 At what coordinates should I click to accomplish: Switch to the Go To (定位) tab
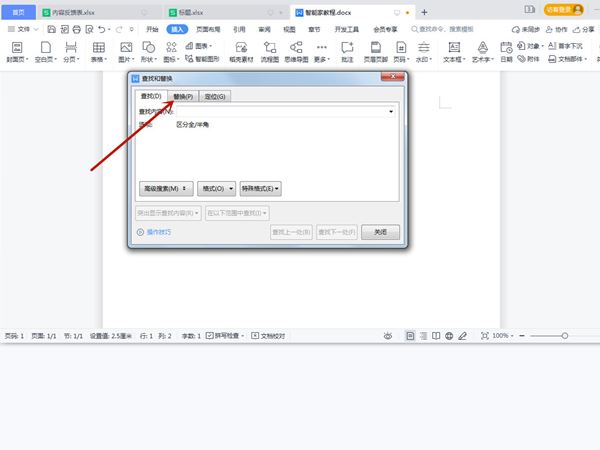215,96
